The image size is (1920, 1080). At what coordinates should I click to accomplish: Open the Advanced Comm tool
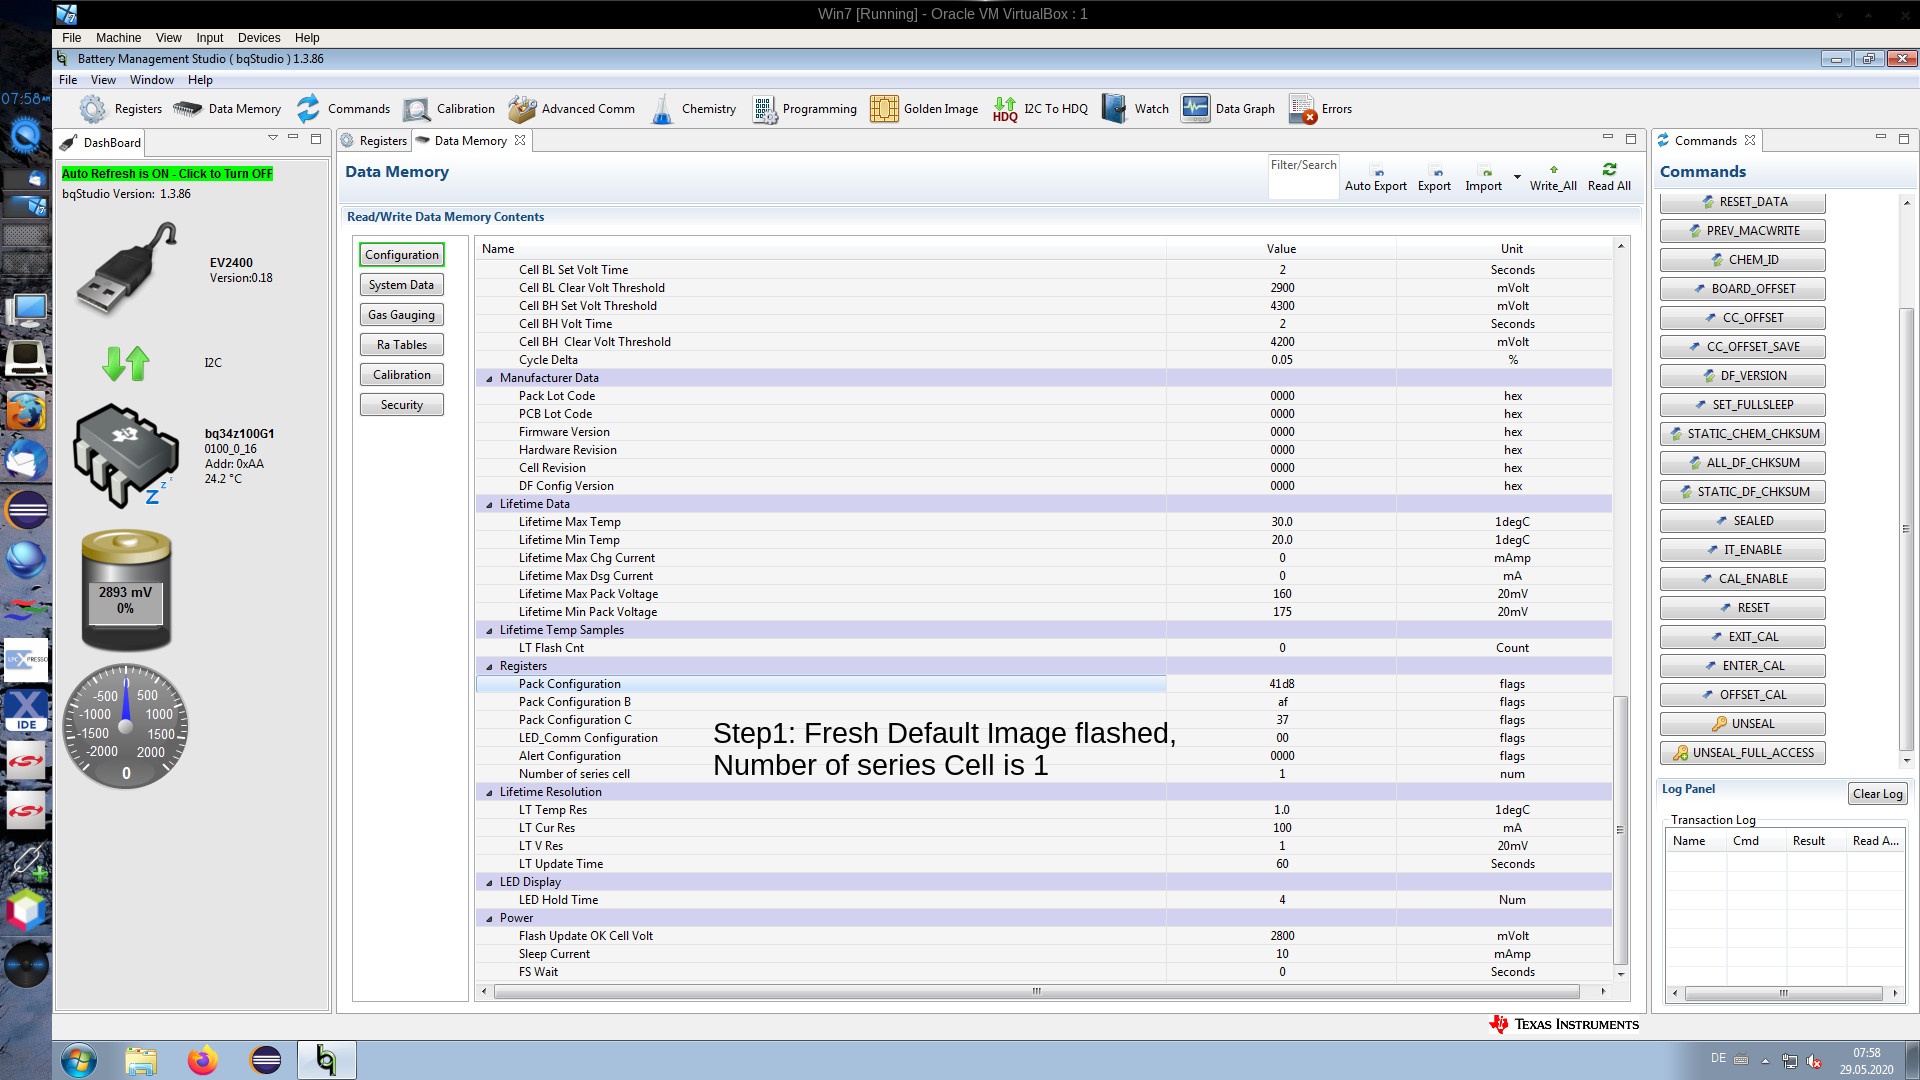522,109
